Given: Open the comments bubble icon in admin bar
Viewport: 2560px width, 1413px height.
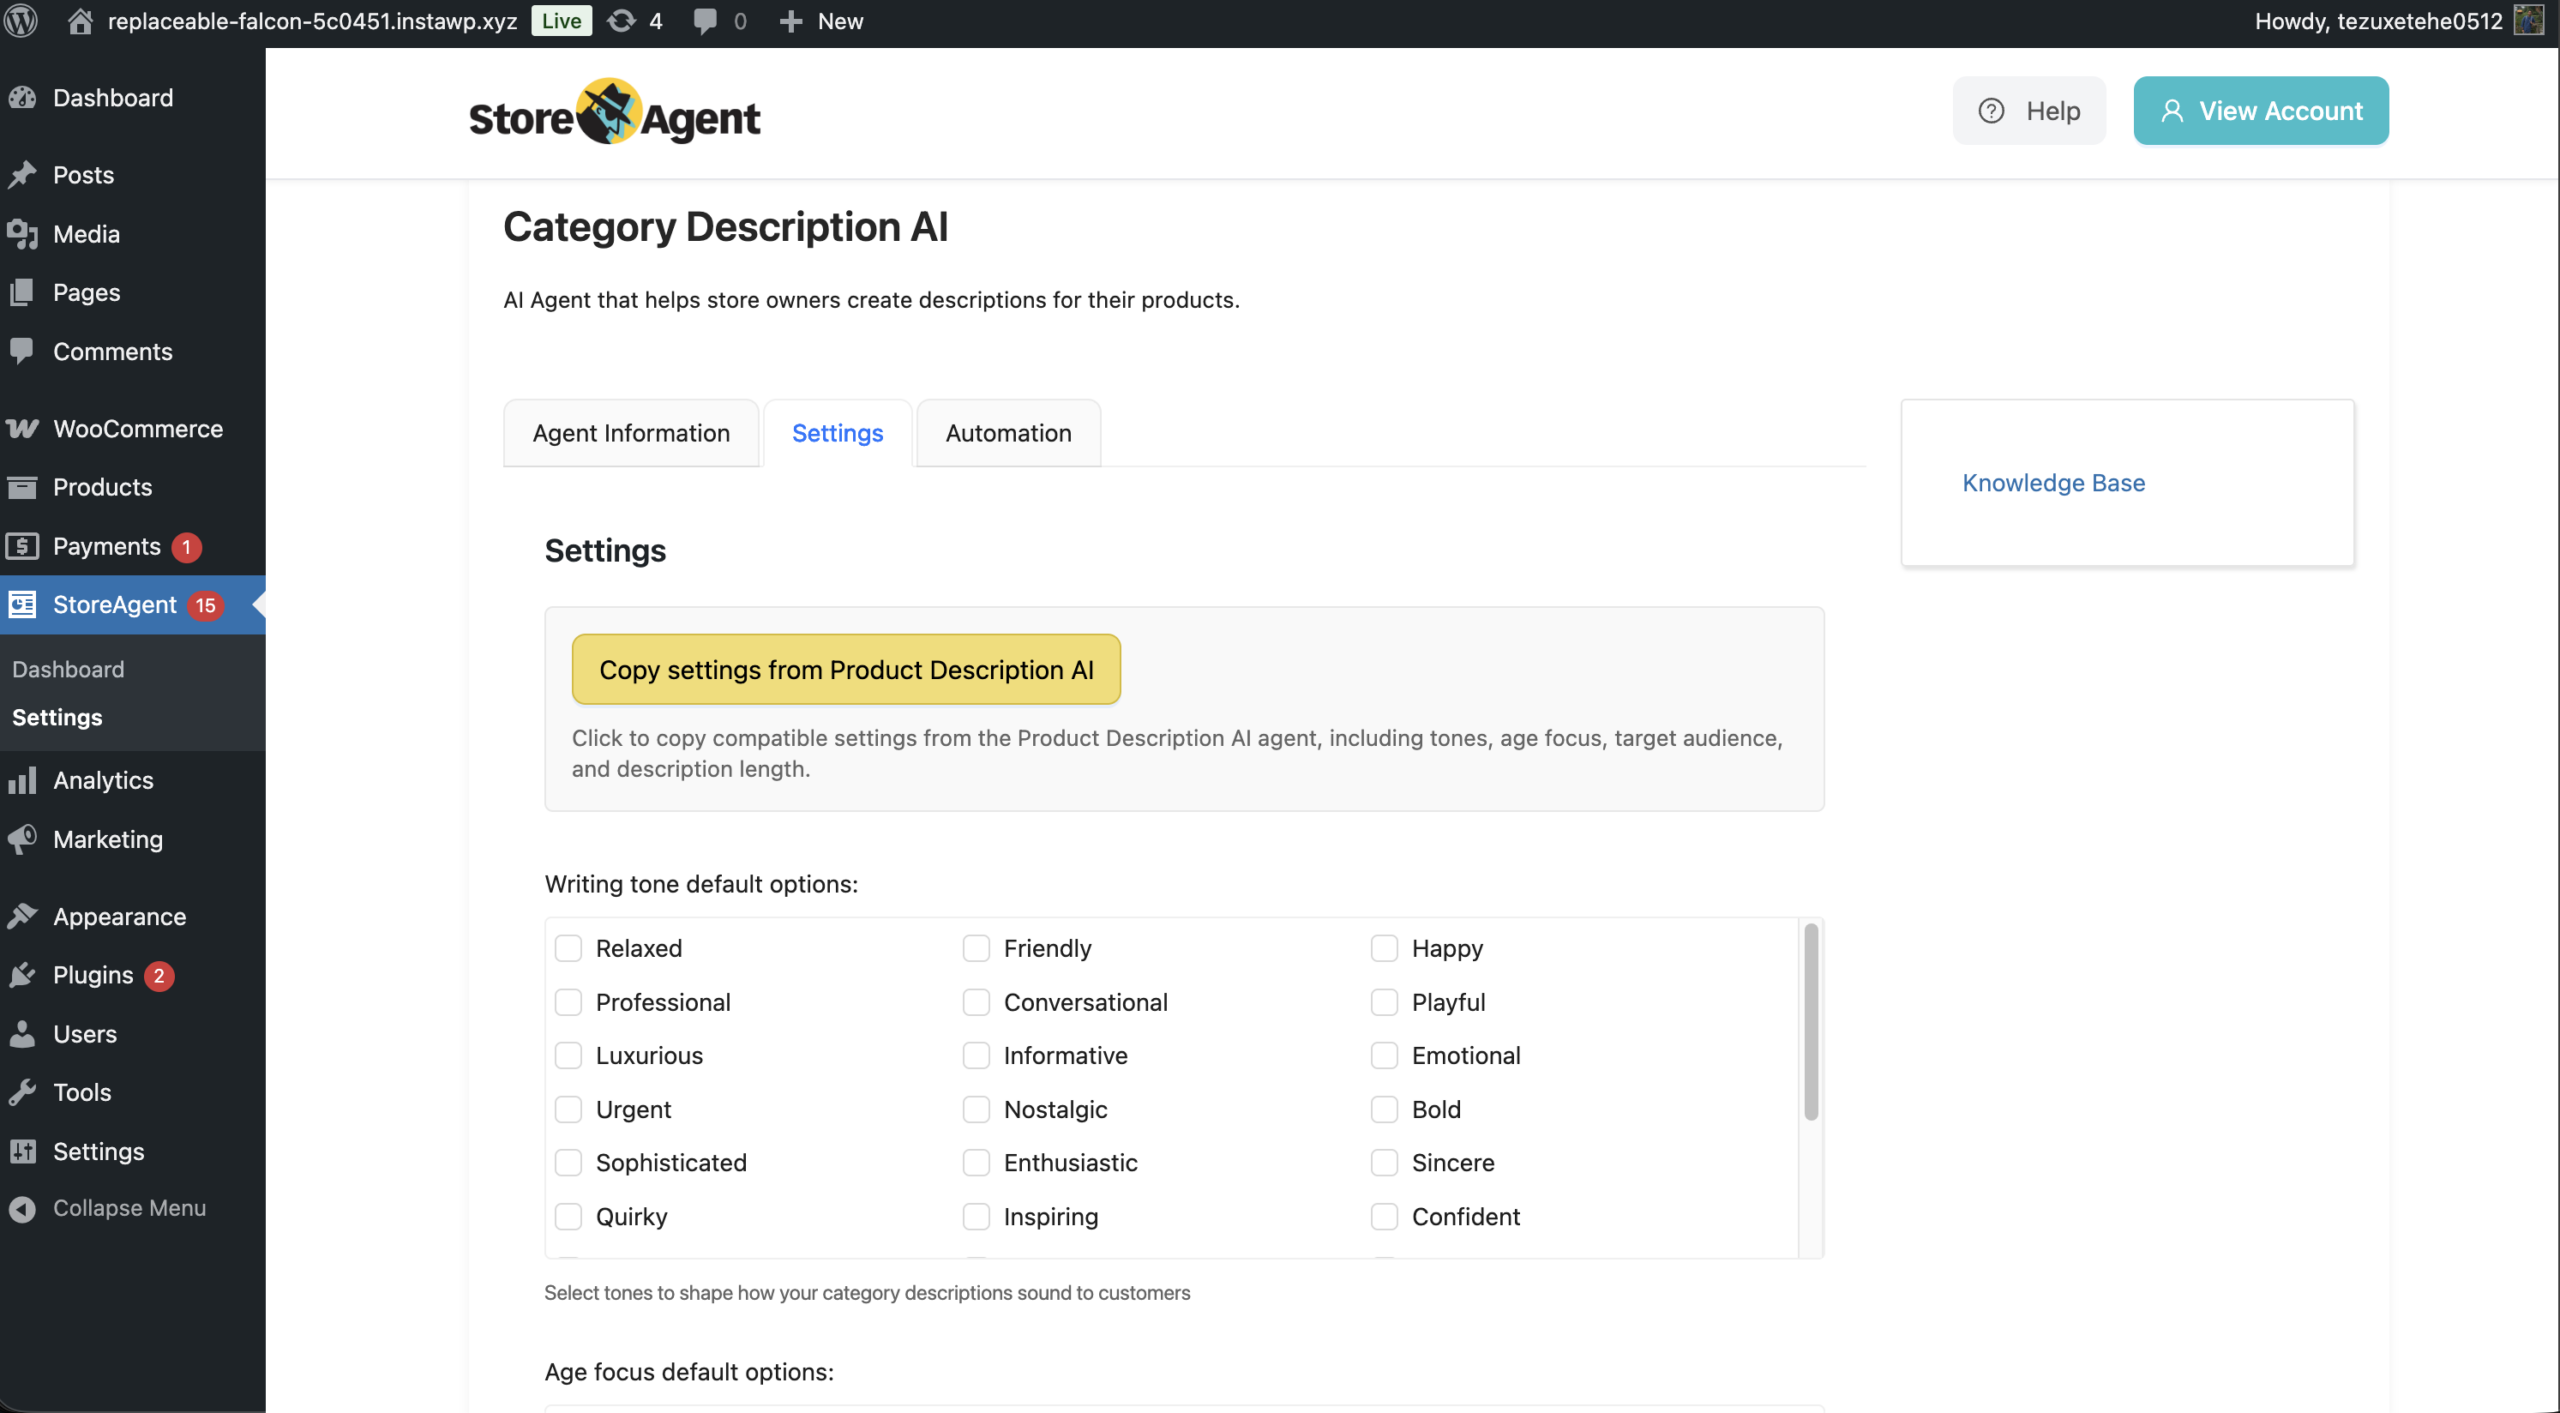Looking at the screenshot, I should pyautogui.click(x=705, y=21).
